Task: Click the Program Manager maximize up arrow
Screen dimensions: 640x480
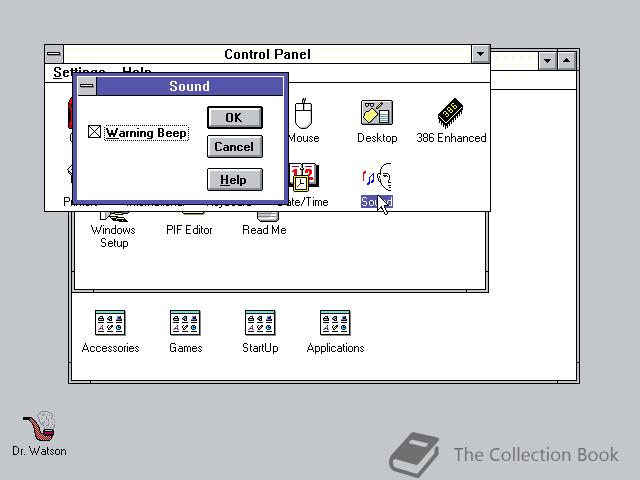Action: pos(567,61)
